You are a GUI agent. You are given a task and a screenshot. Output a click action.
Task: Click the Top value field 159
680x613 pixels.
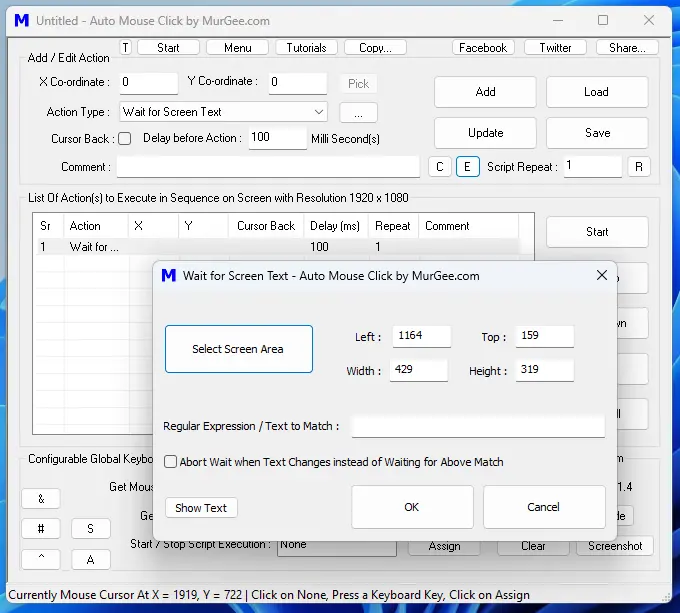[545, 336]
